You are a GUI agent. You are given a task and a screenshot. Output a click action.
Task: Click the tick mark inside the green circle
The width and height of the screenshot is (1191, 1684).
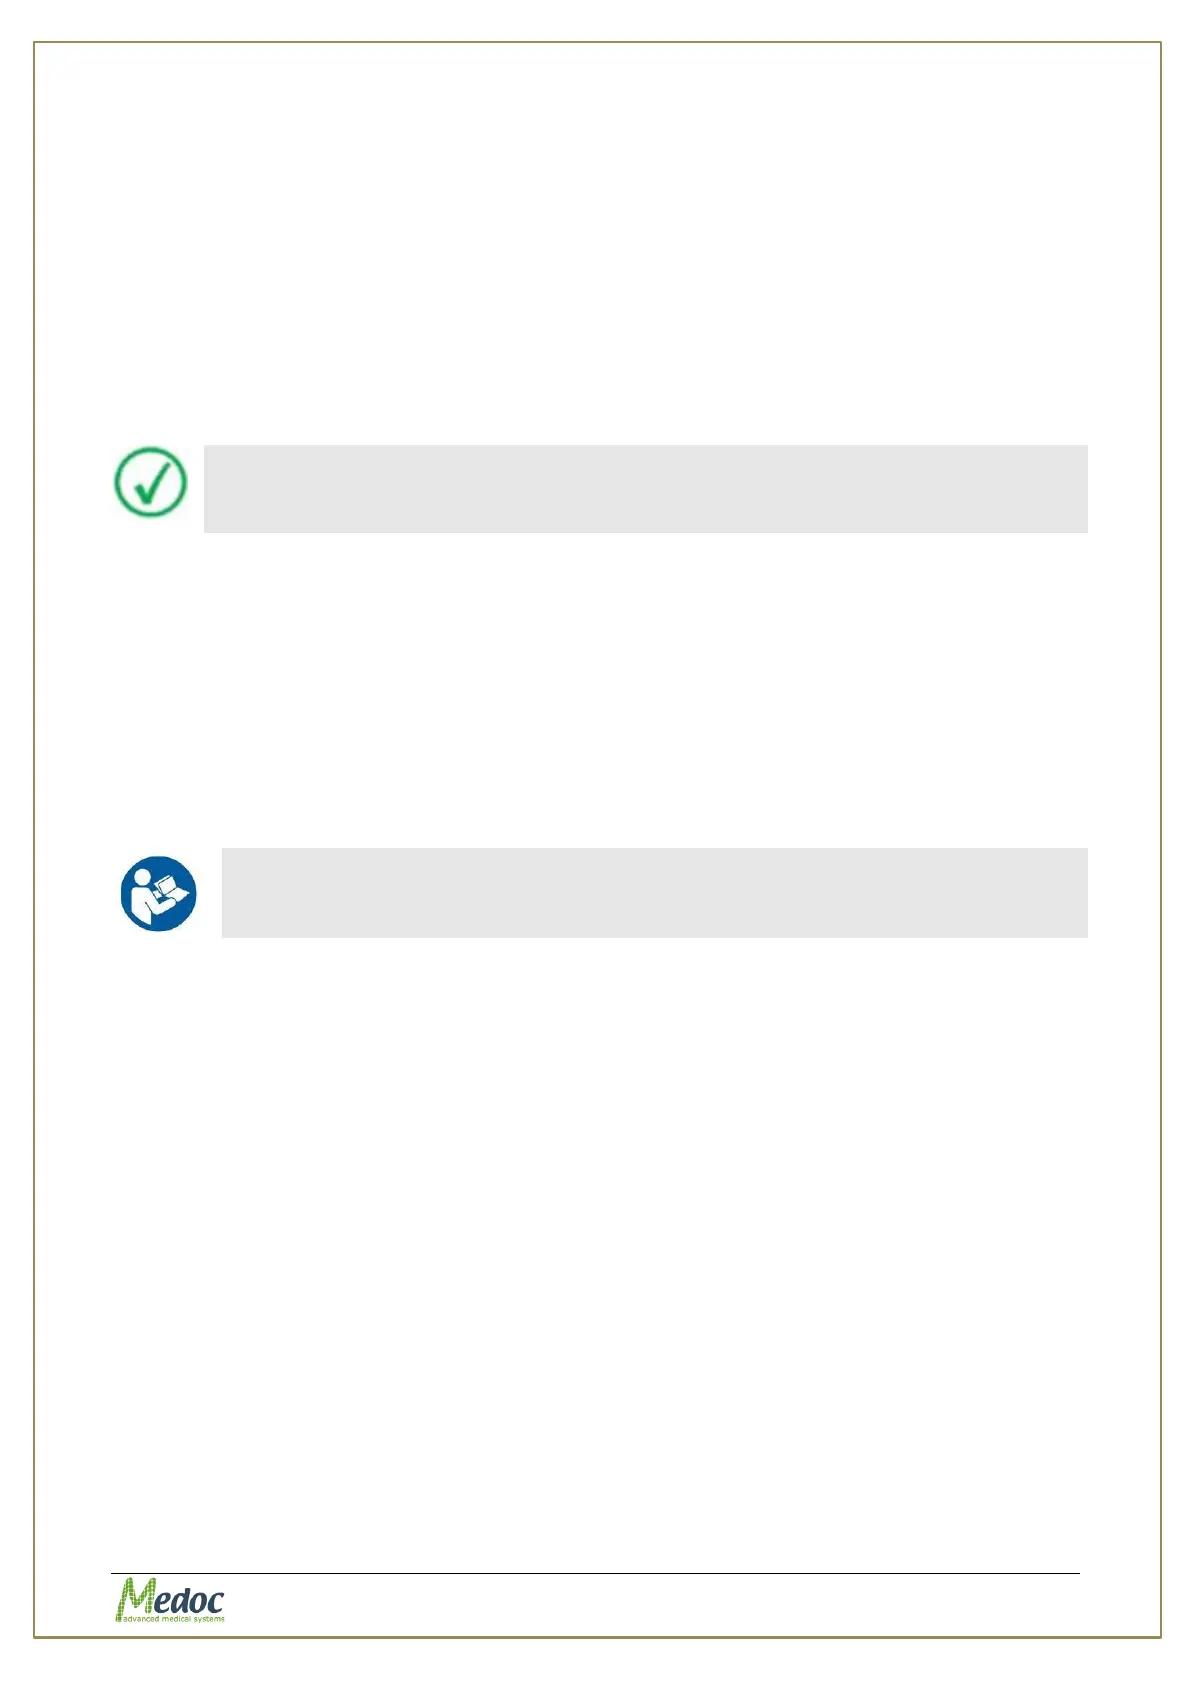tap(151, 483)
